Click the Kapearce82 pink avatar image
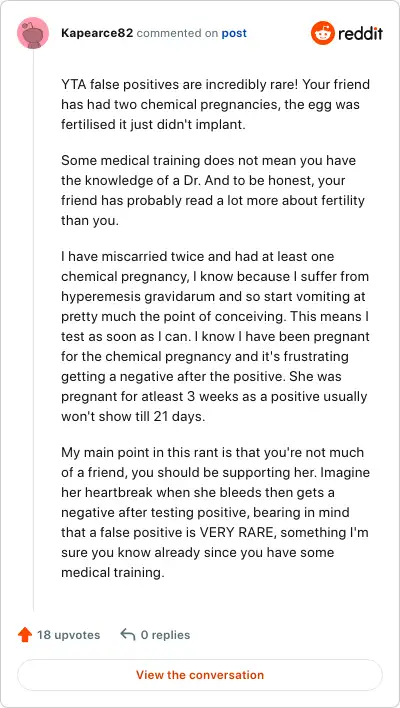400x708 pixels. click(33, 33)
